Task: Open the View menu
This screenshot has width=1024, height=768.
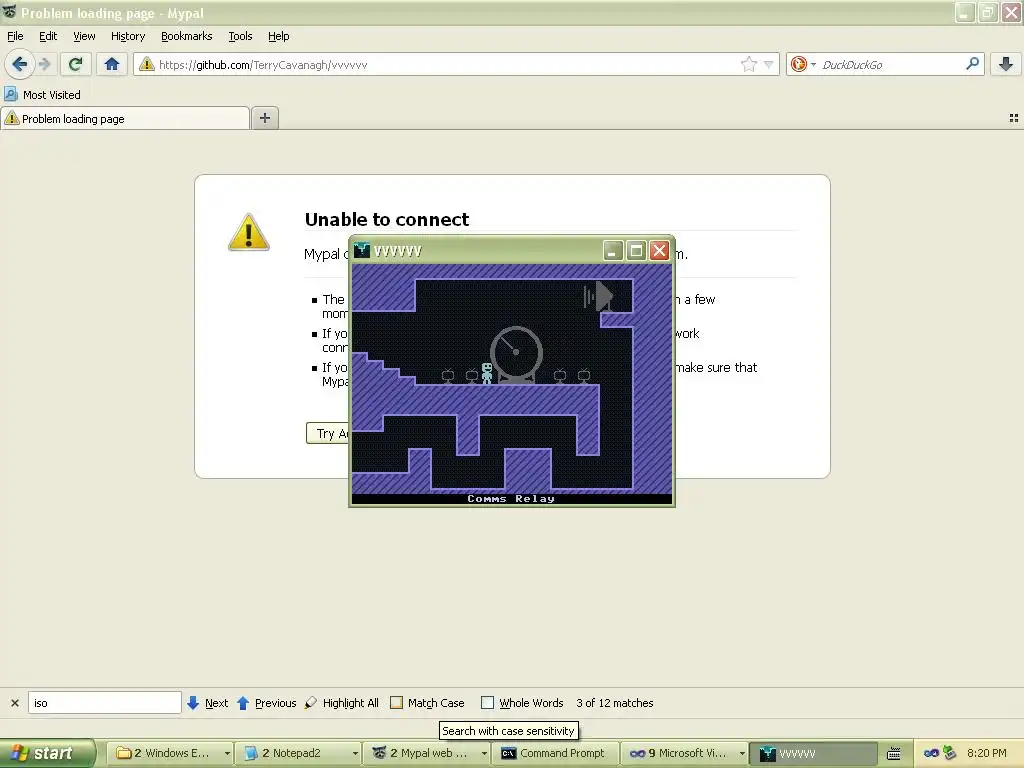Action: pos(84,36)
